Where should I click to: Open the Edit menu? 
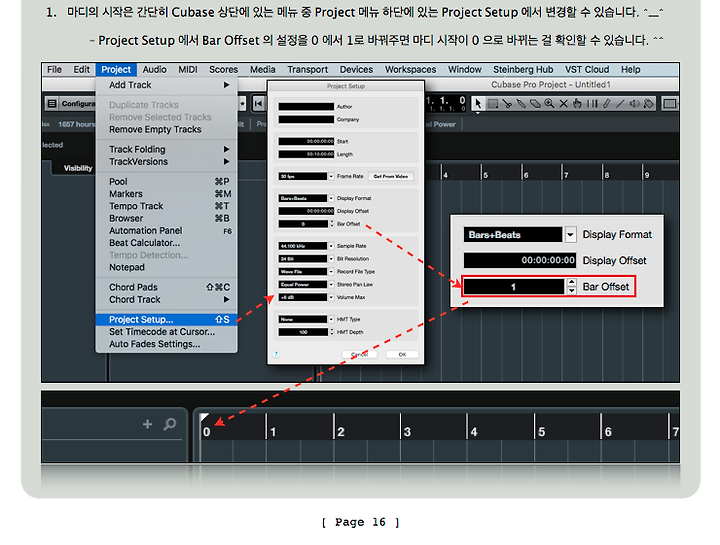click(81, 69)
